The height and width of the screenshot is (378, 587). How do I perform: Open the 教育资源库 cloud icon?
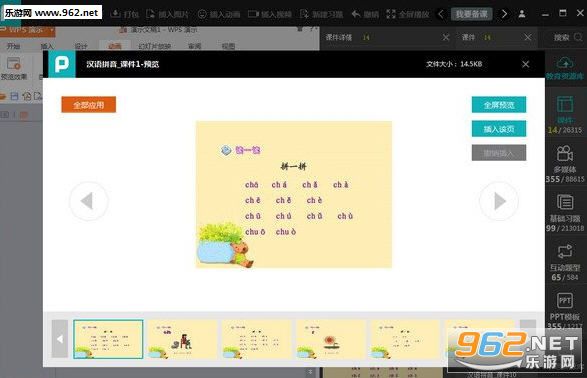(565, 63)
